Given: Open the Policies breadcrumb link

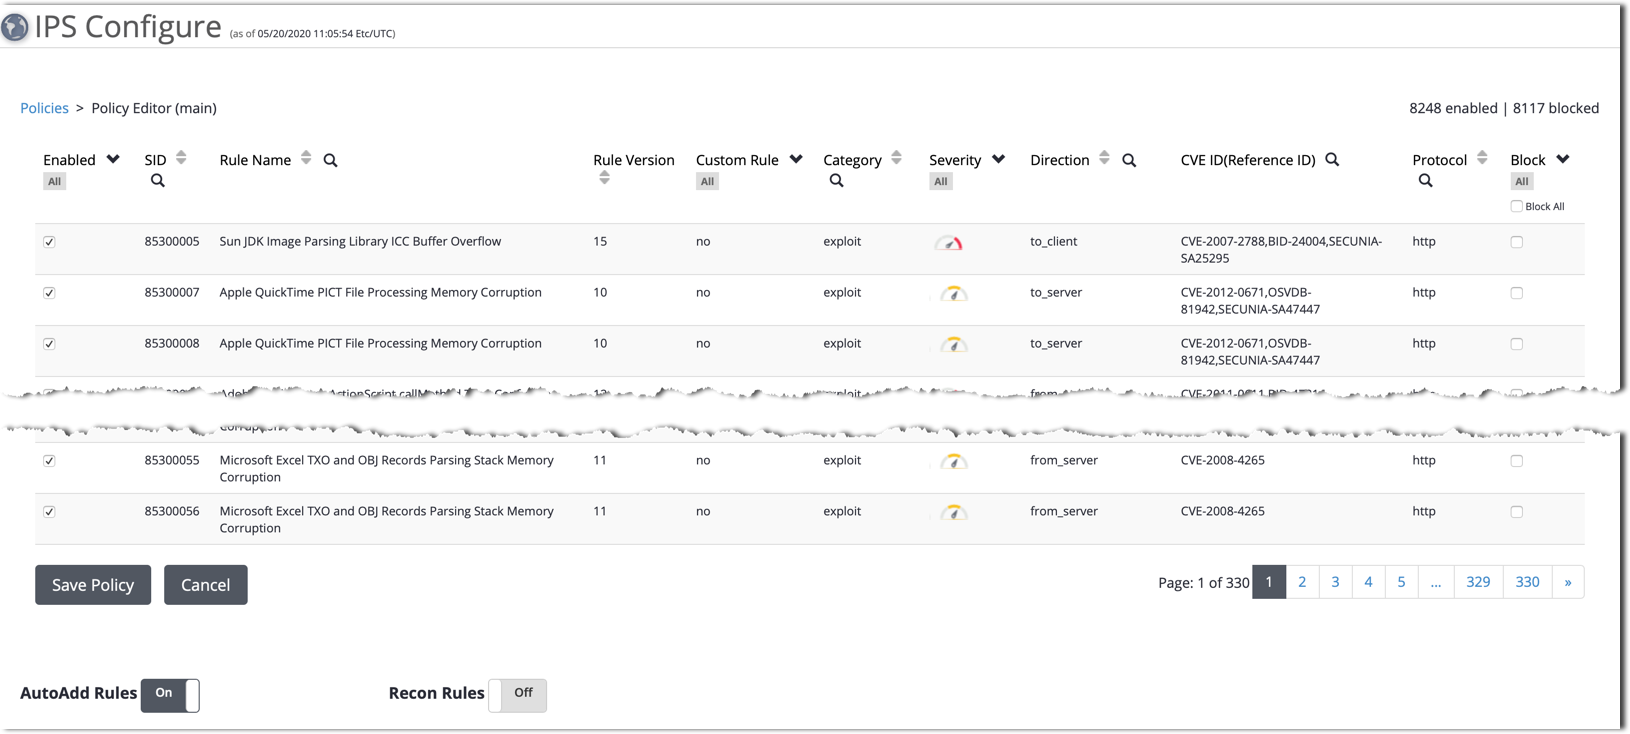Looking at the screenshot, I should click(x=44, y=108).
